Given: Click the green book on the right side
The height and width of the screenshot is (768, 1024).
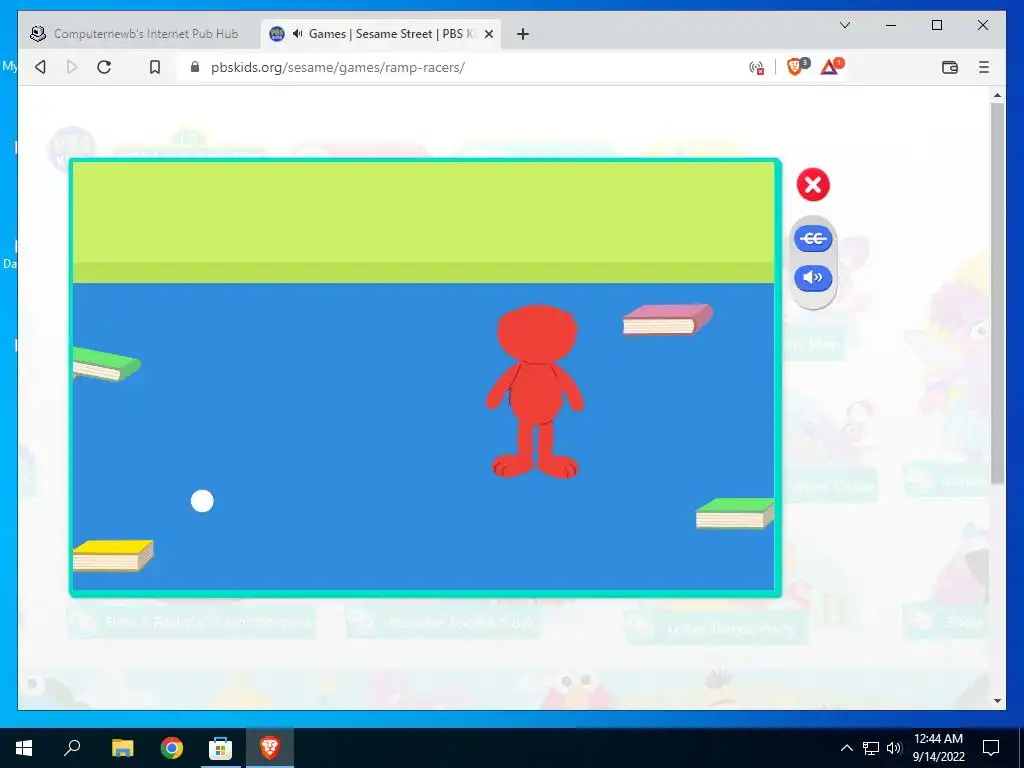Looking at the screenshot, I should (735, 513).
